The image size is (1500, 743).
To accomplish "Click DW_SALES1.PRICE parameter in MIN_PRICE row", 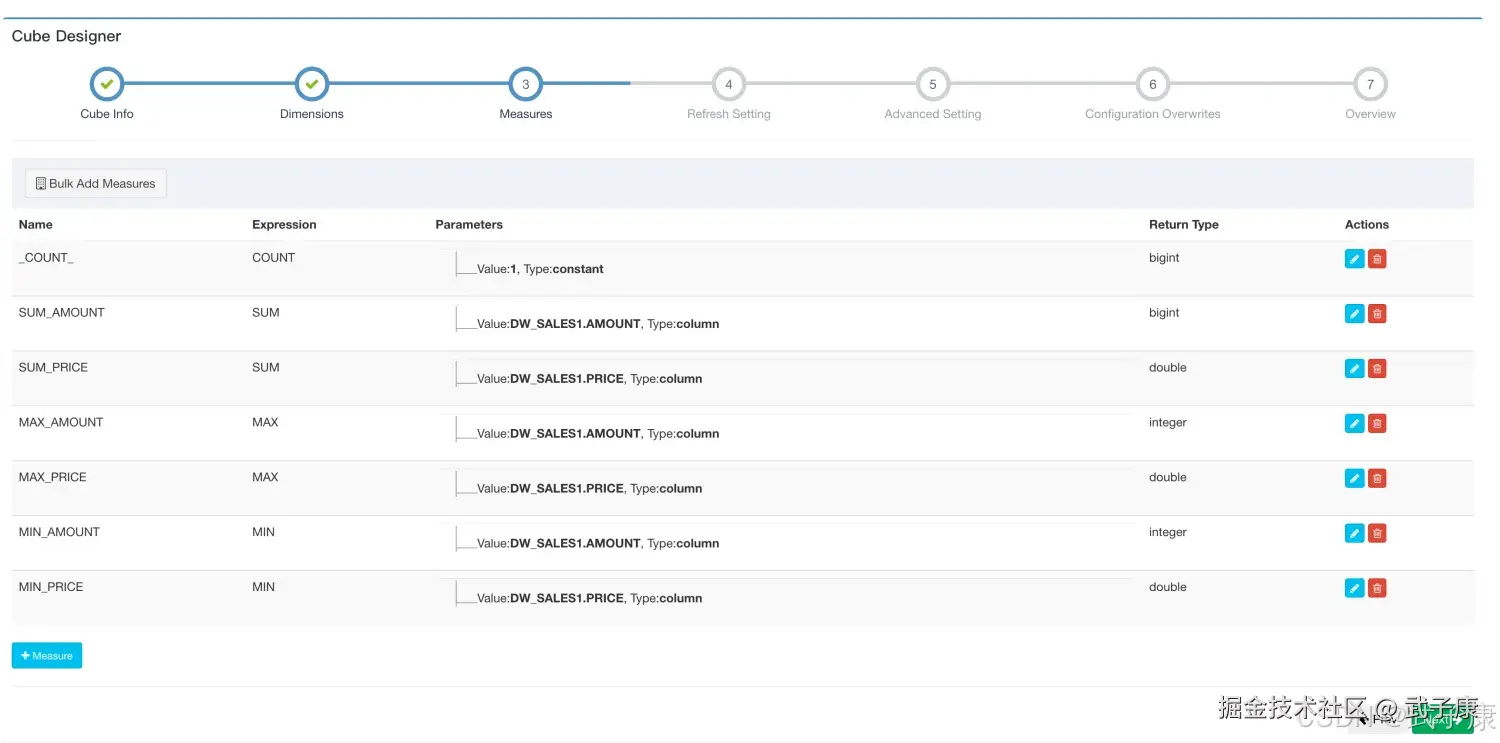I will tap(590, 599).
